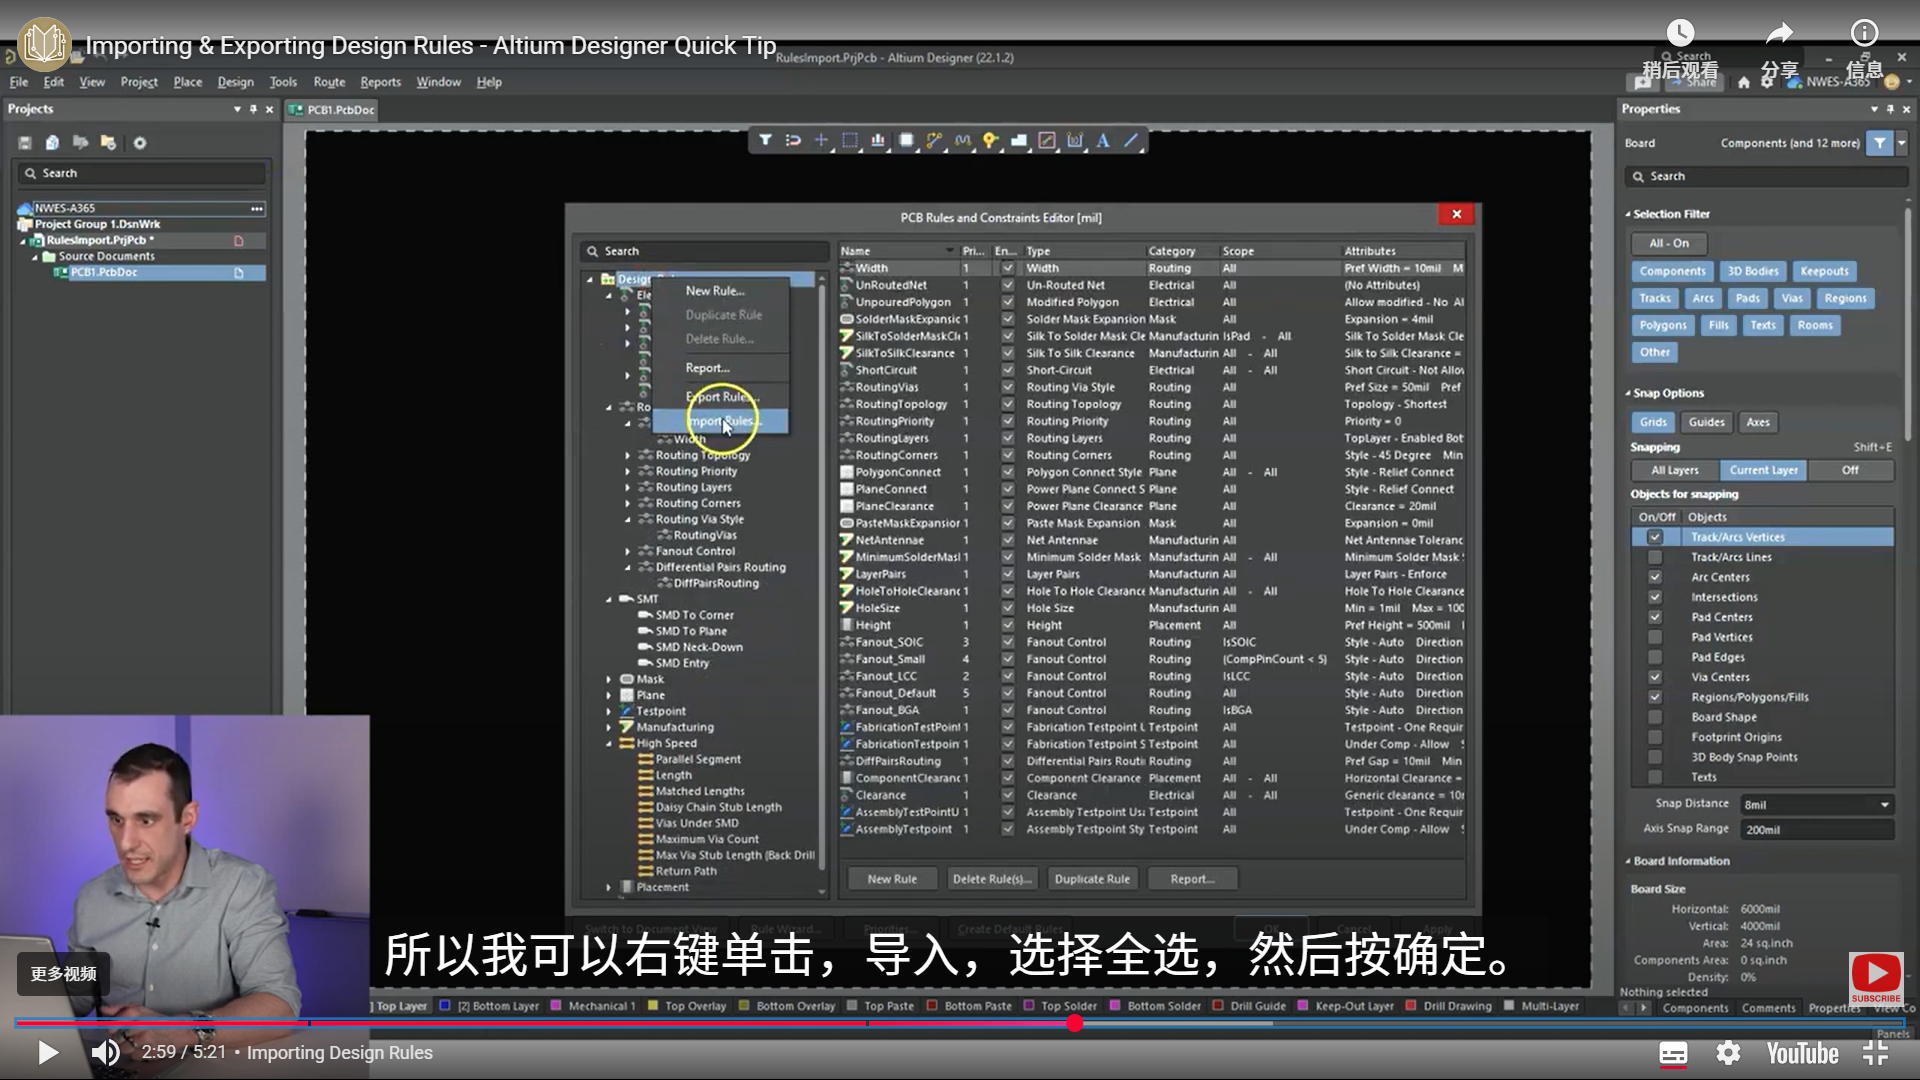Viewport: 1920px width, 1080px height.
Task: Click the snapping magnet toolbar icon
Action: 793,141
